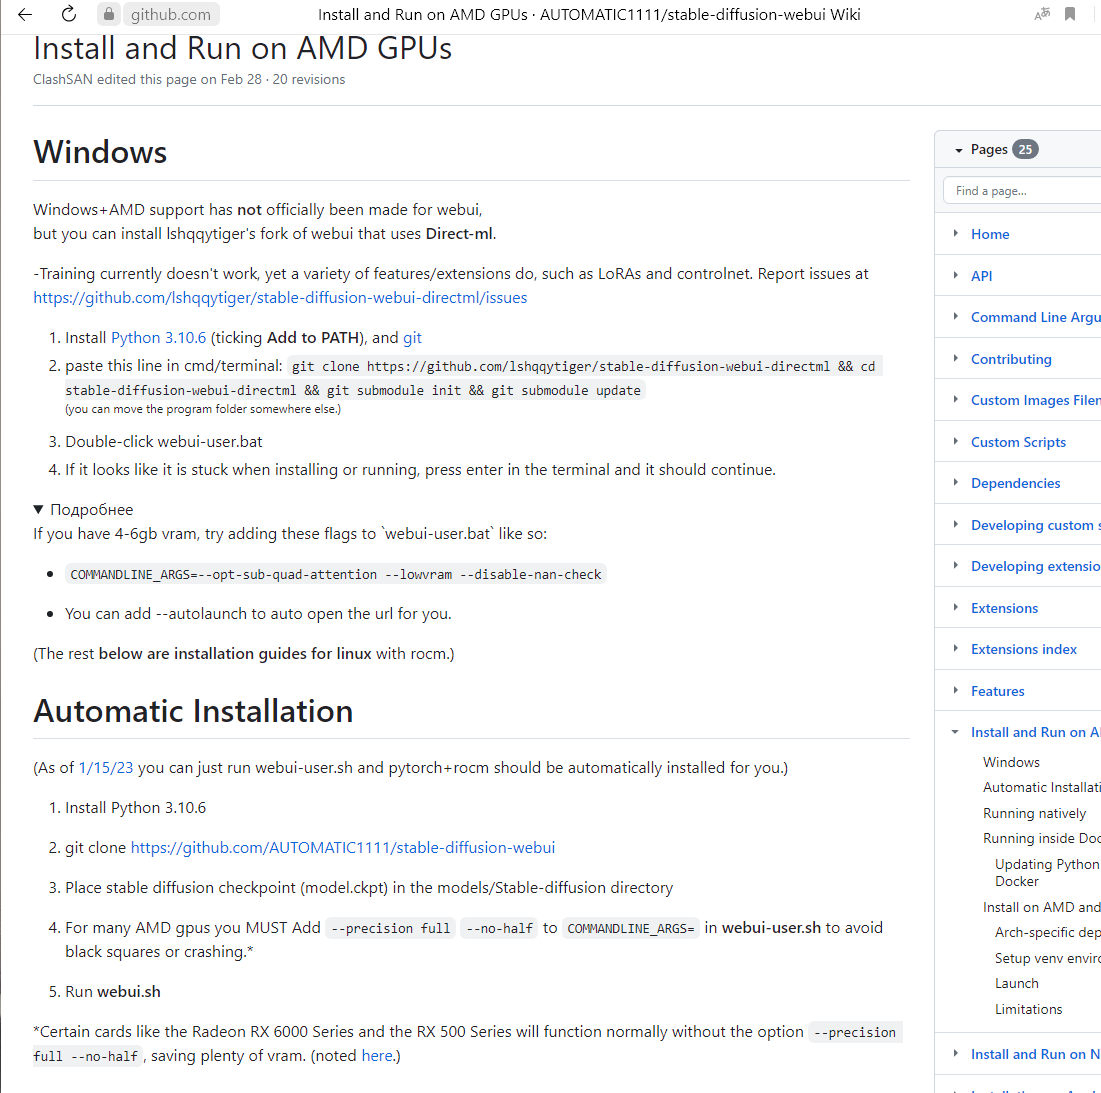Screen dimensions: 1101x1093
Task: Click the '--no-half' code snippet in step 4
Action: [499, 928]
